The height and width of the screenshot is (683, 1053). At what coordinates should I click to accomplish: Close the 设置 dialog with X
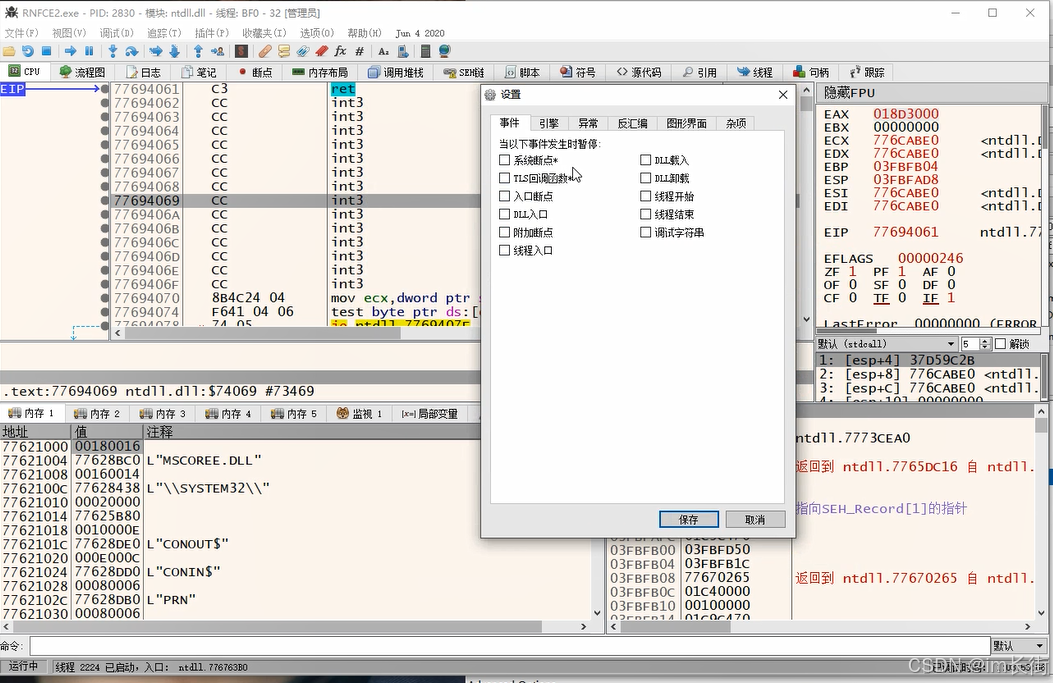click(783, 95)
